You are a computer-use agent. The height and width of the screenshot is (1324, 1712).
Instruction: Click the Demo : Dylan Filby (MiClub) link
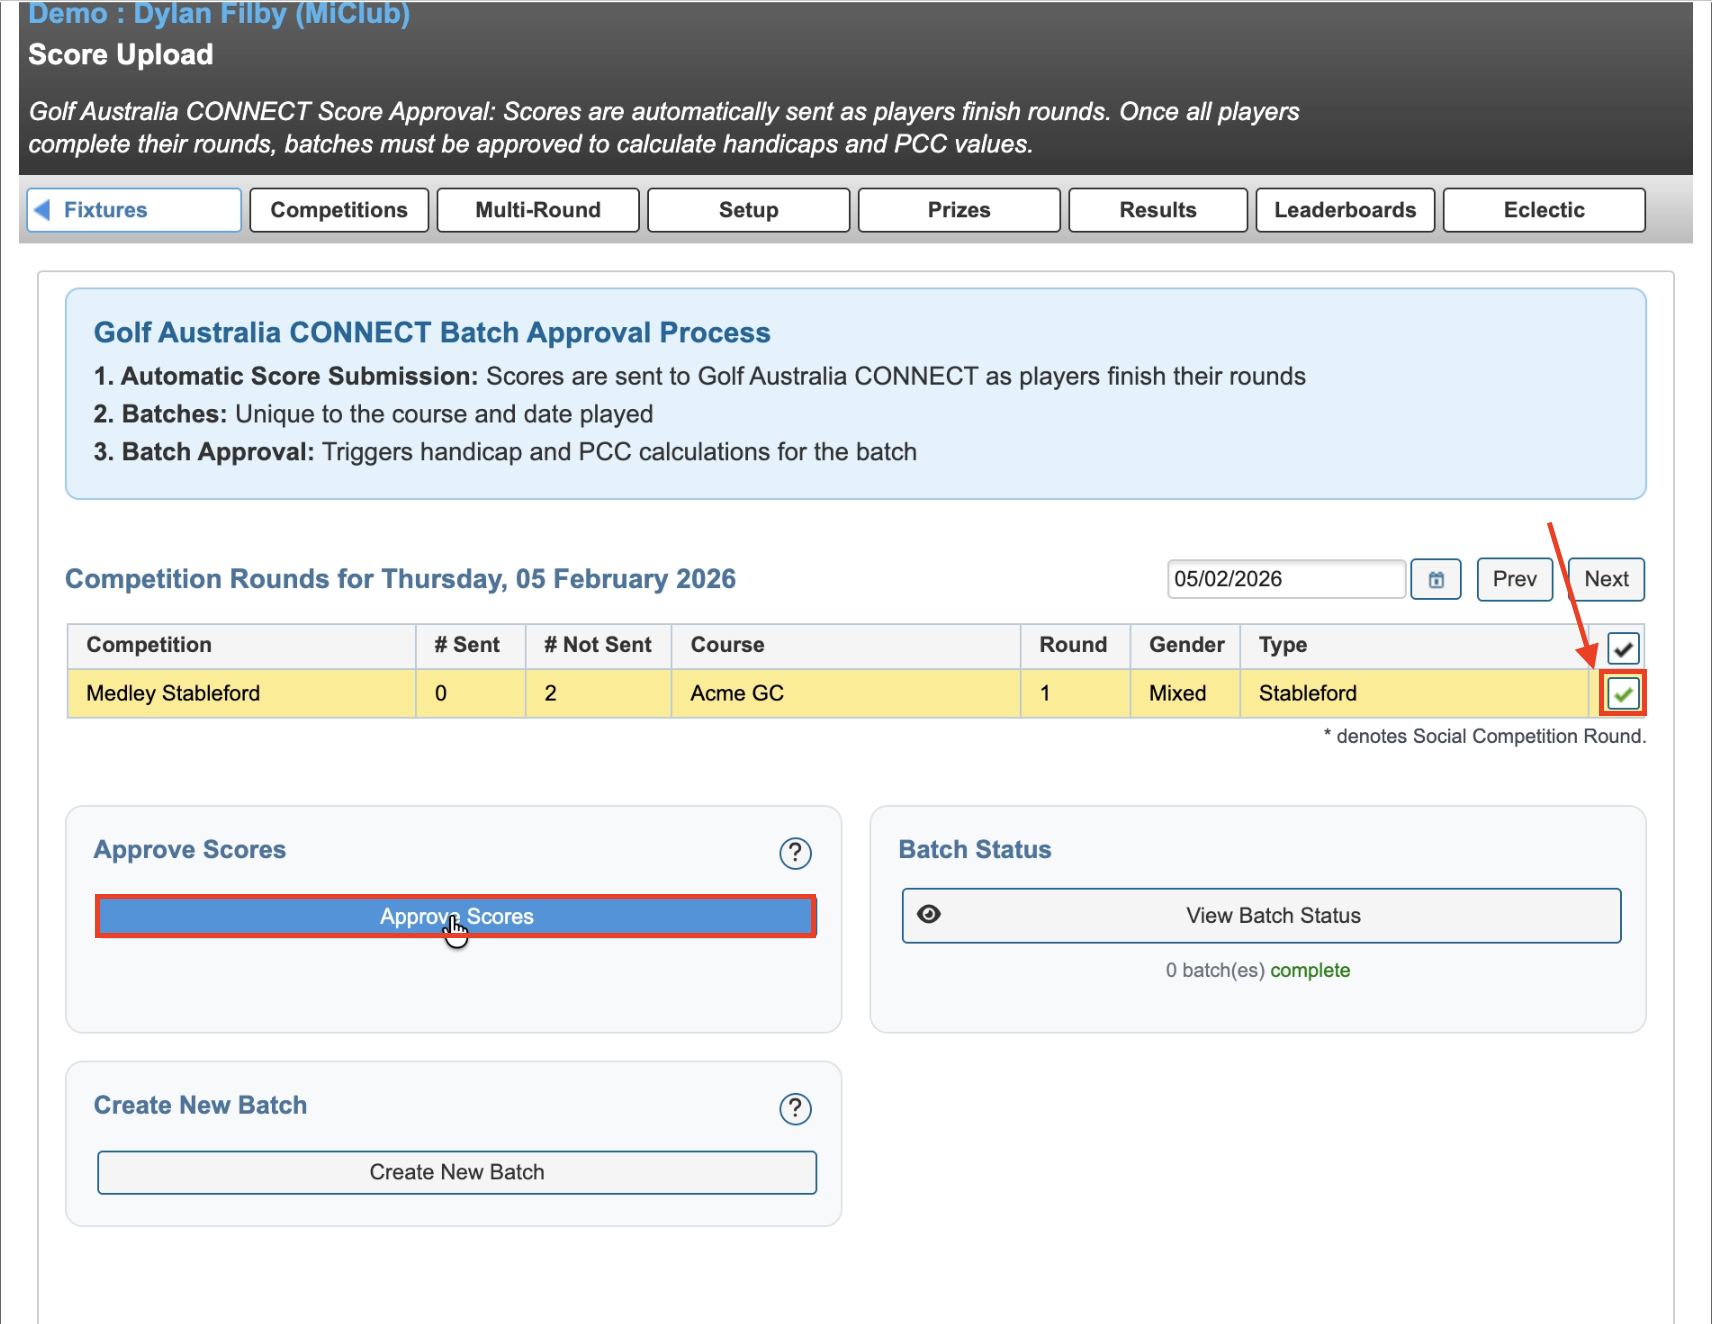pos(219,14)
